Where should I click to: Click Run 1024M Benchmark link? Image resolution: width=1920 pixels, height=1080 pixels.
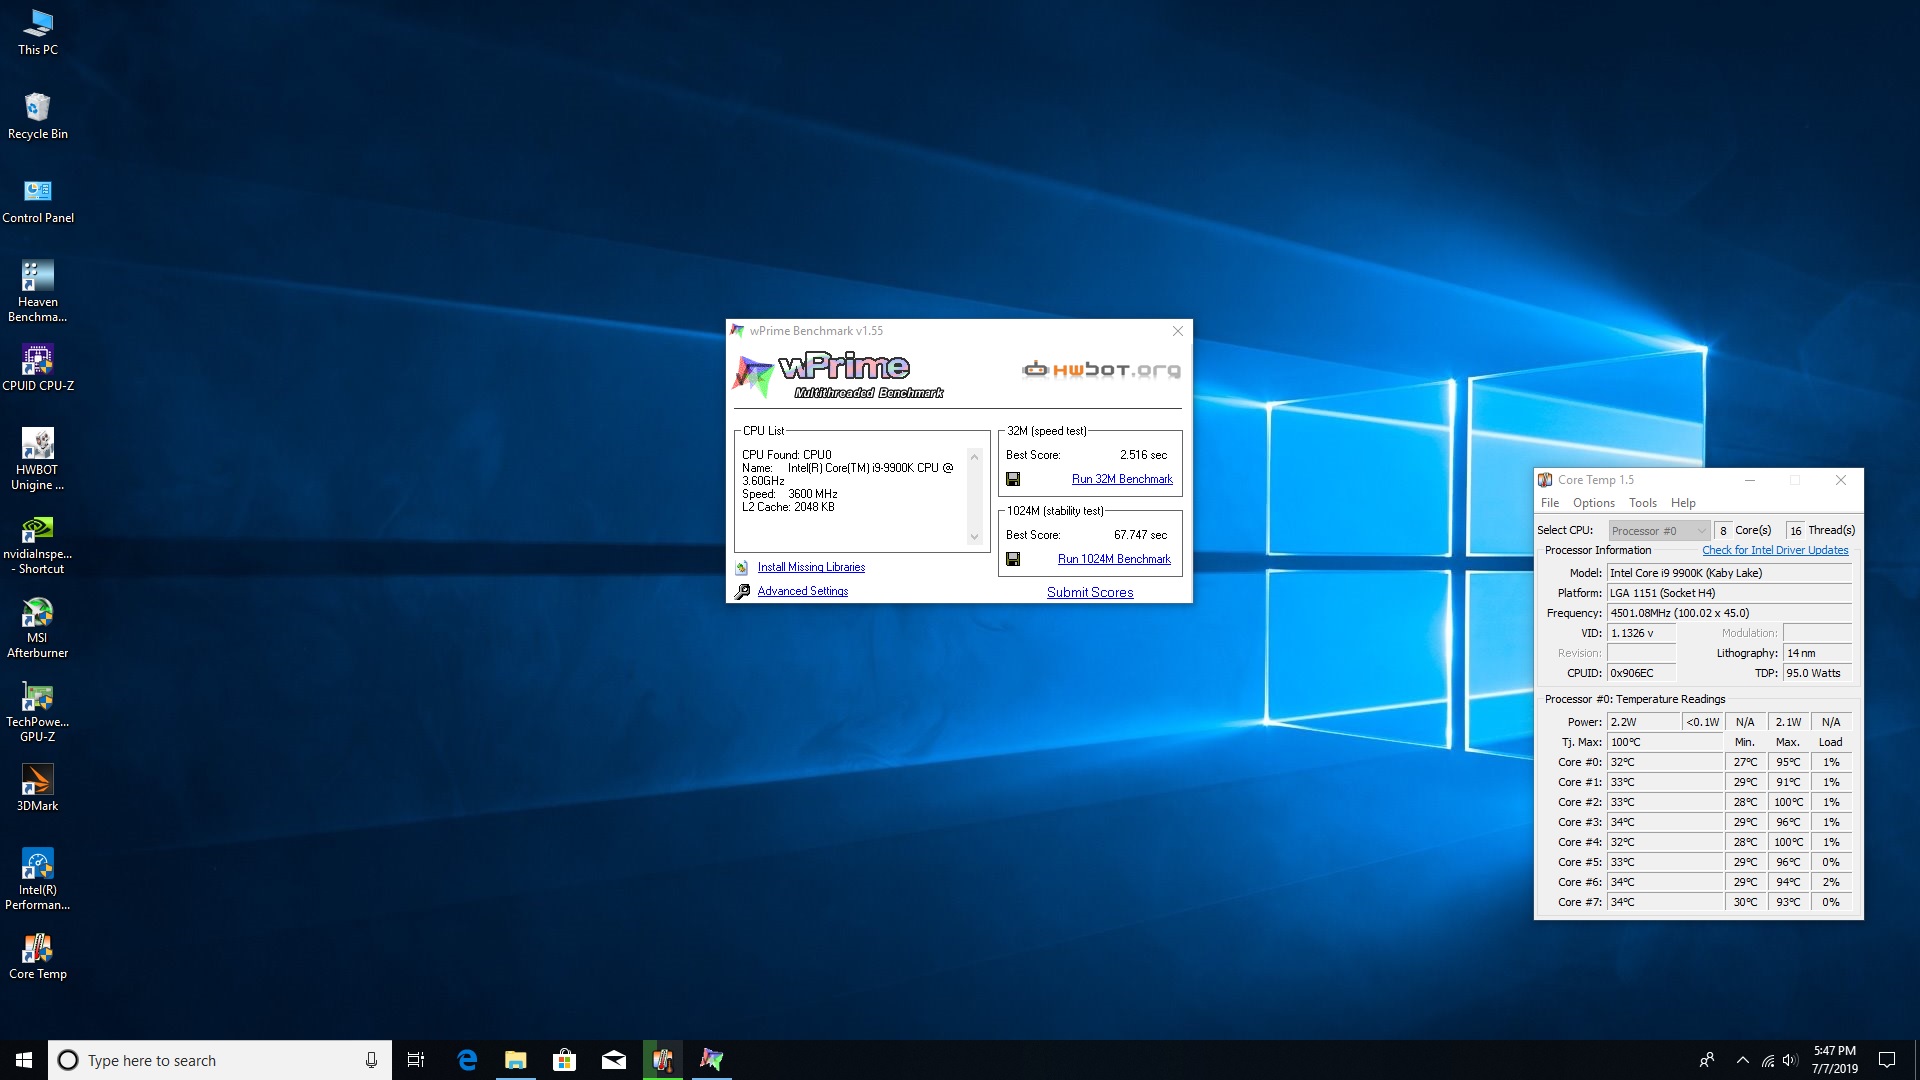tap(1114, 559)
